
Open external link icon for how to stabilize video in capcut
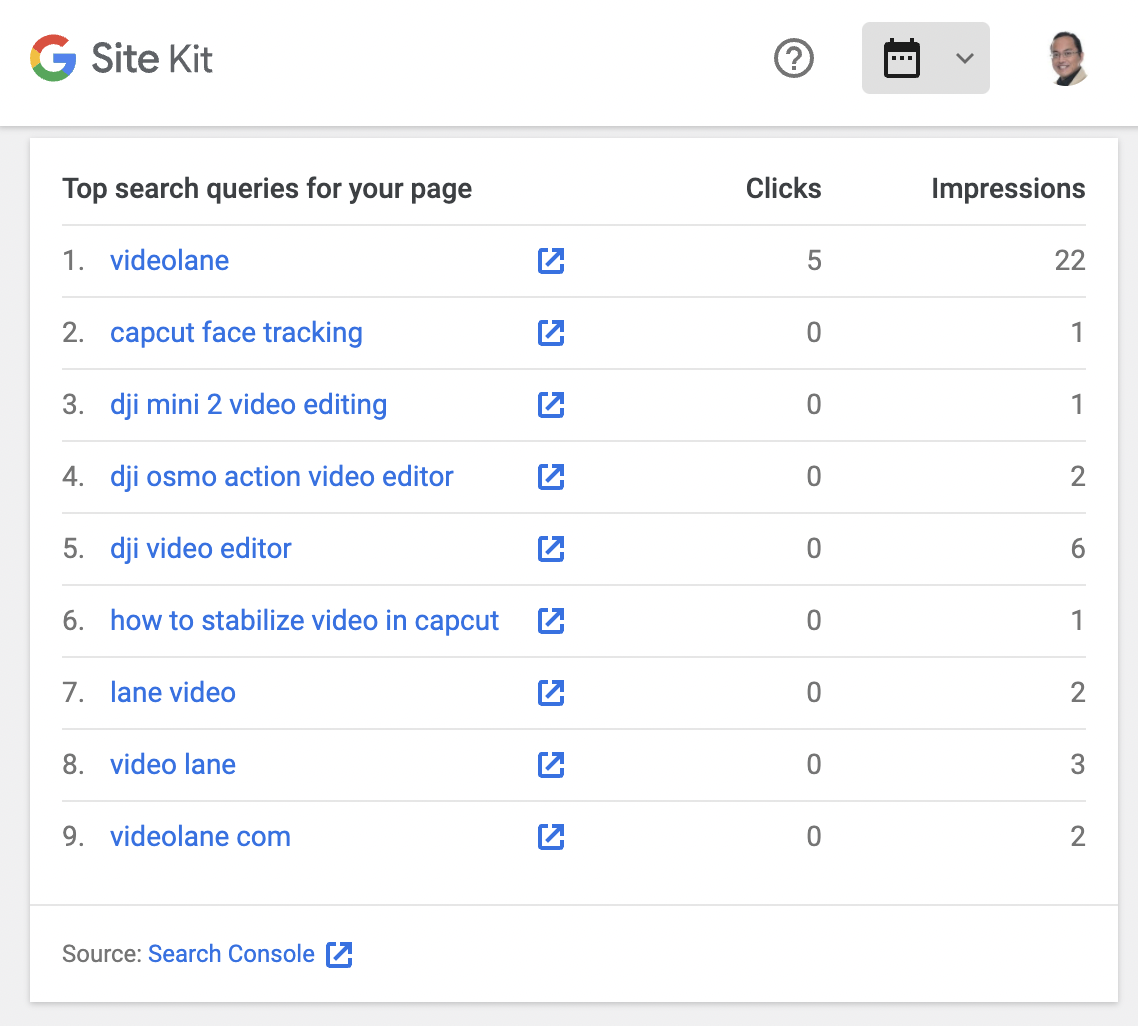pos(551,620)
